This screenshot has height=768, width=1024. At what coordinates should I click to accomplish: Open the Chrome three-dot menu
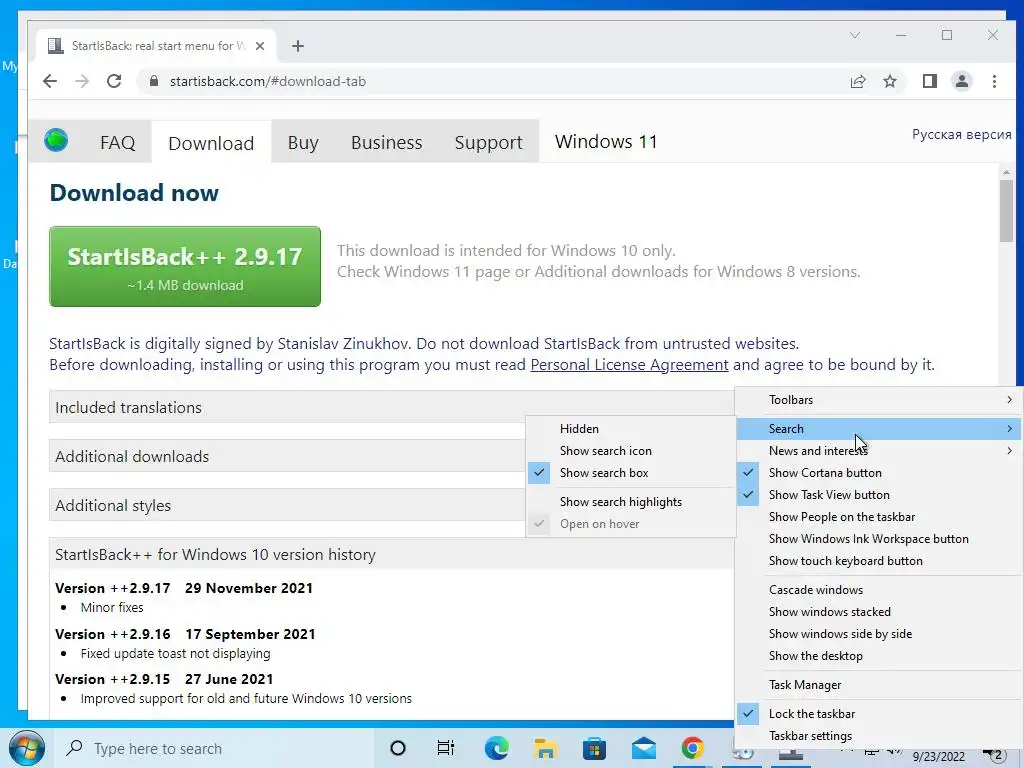[994, 81]
